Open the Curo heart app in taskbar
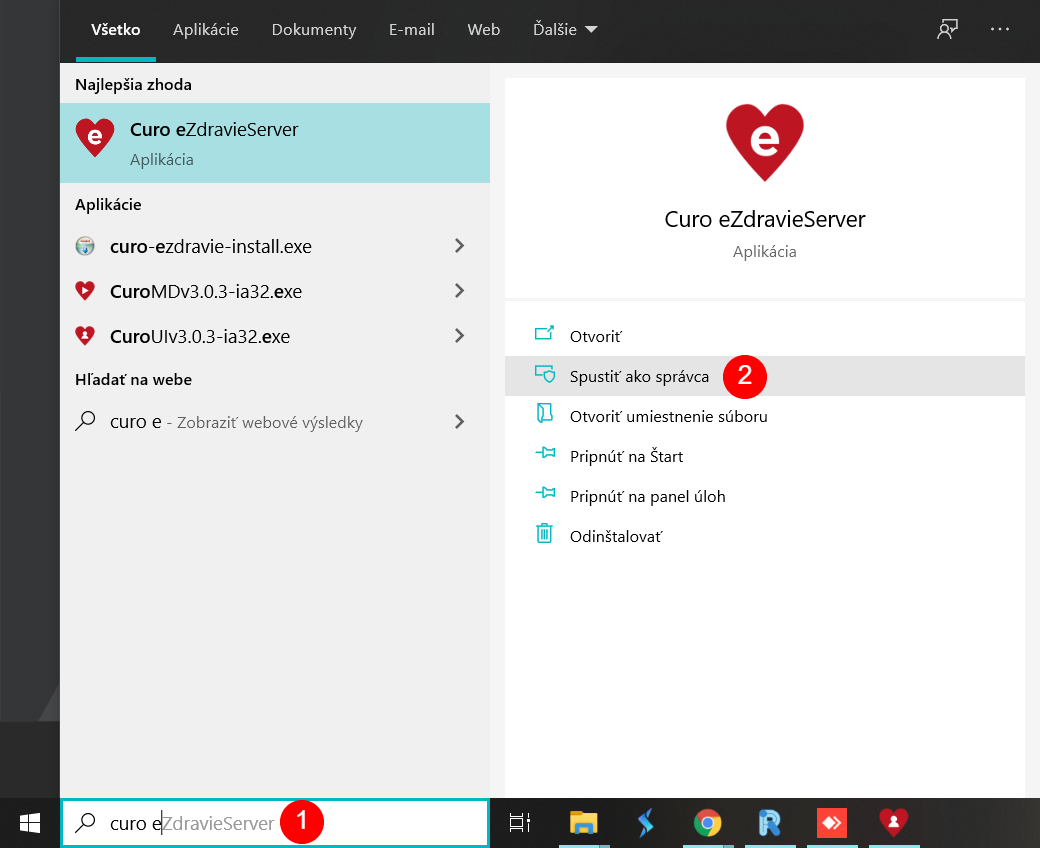 (x=893, y=821)
